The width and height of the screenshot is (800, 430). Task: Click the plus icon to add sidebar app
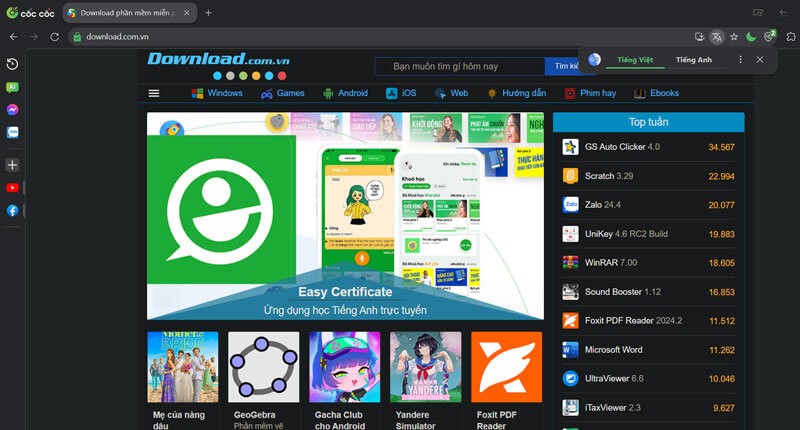13,164
